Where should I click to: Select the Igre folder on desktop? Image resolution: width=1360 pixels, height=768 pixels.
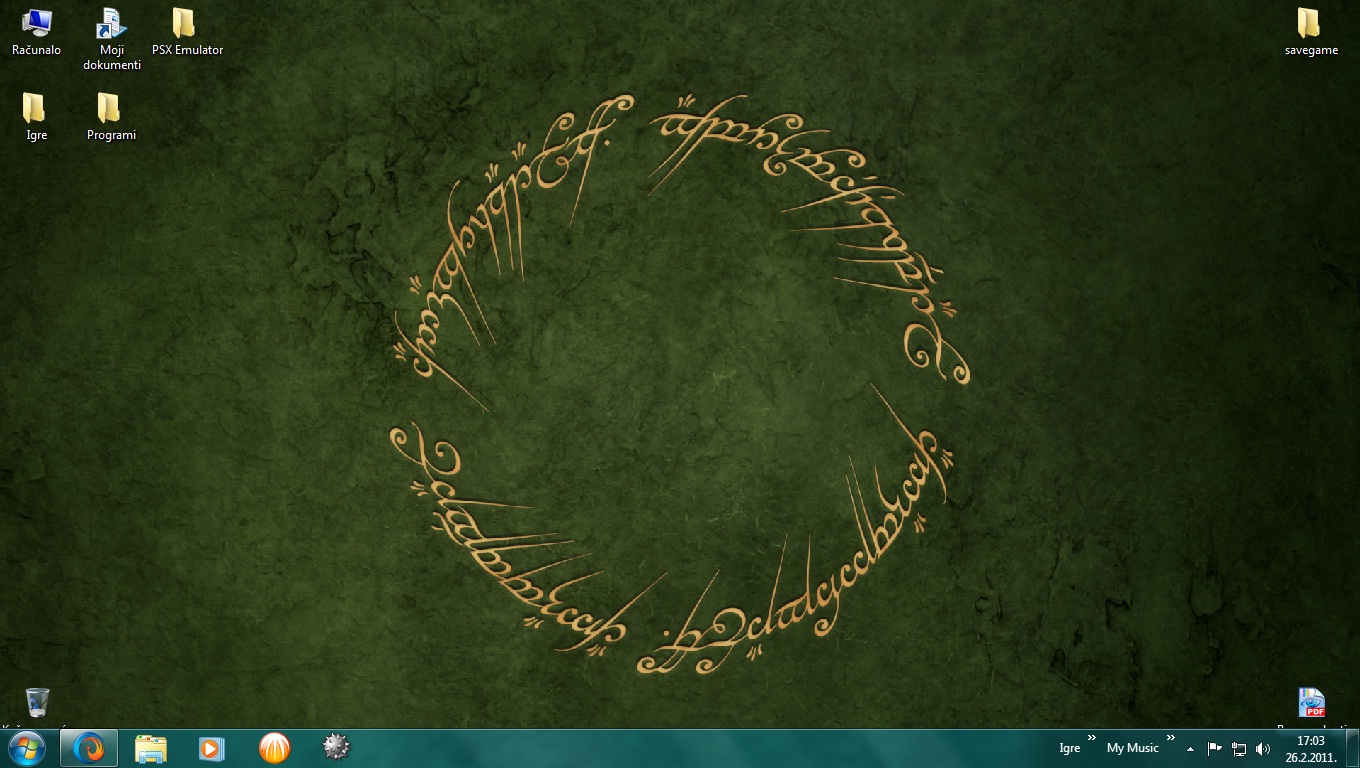click(36, 117)
